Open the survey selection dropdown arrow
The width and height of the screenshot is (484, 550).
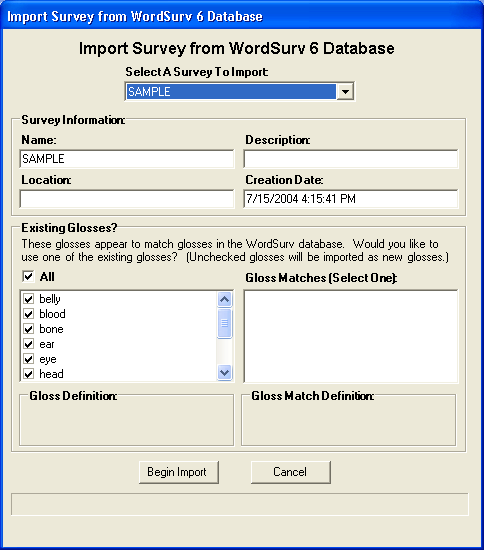345,92
